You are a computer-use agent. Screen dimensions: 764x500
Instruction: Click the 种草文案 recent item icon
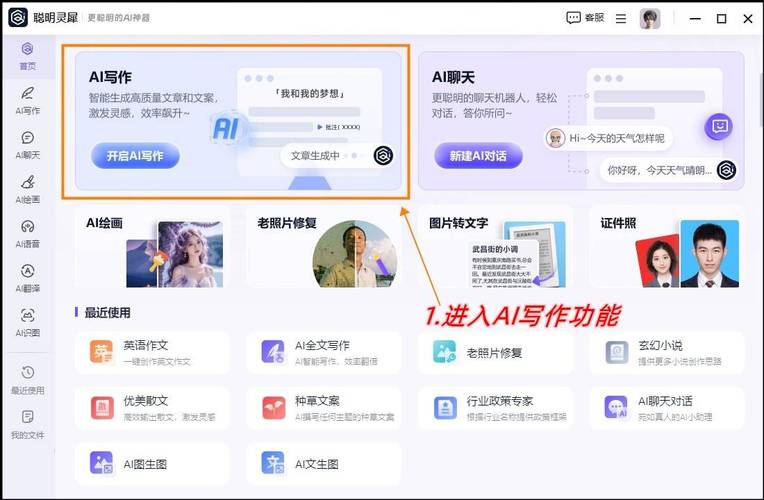pyautogui.click(x=273, y=408)
